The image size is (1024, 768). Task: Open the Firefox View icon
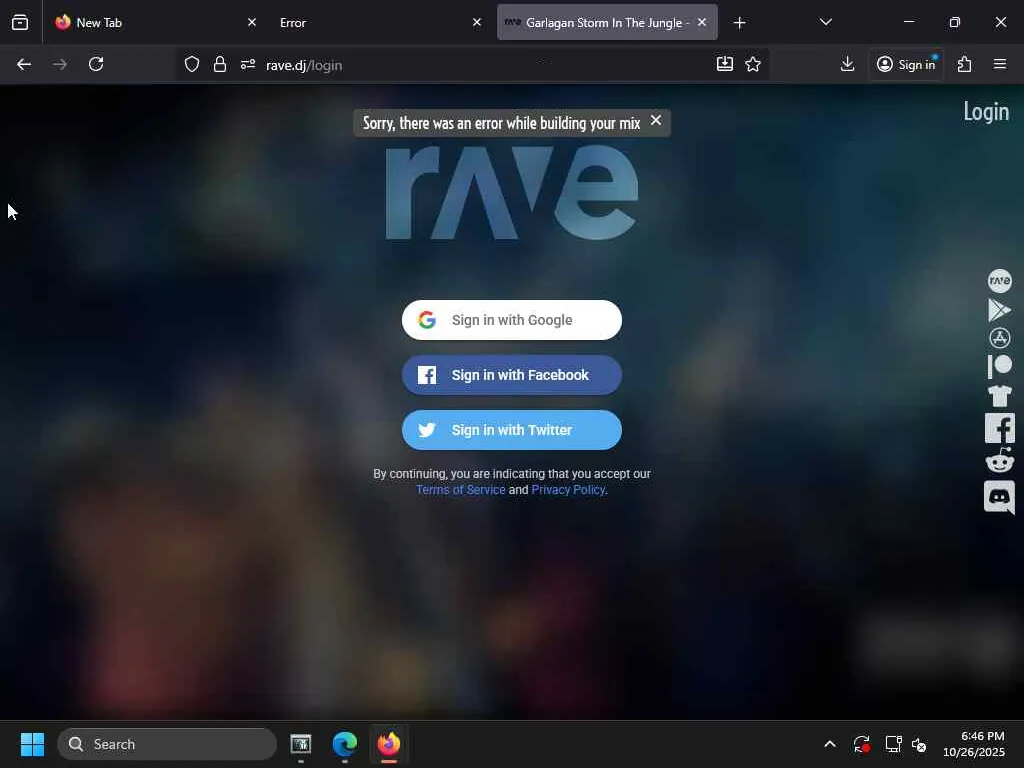pyautogui.click(x=20, y=22)
